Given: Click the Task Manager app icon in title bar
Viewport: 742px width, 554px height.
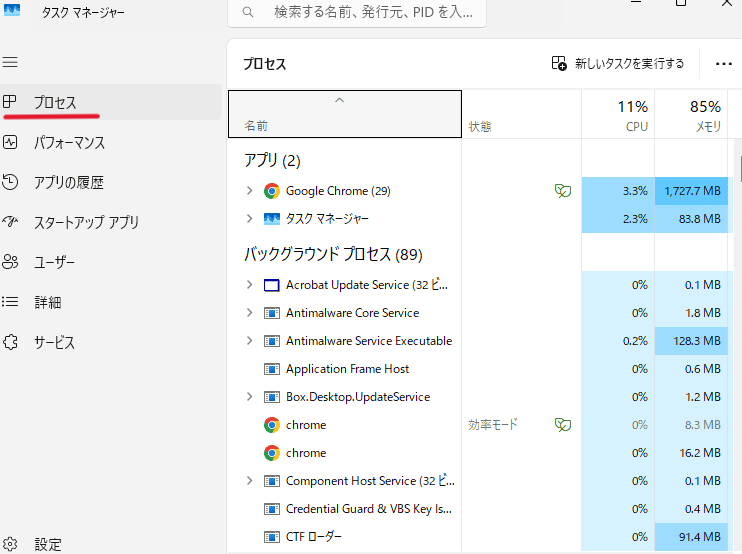Looking at the screenshot, I should tap(11, 10).
